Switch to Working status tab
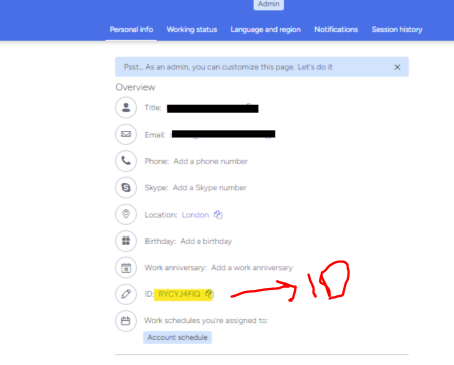Screen dimensions: 454x365 point(192,29)
